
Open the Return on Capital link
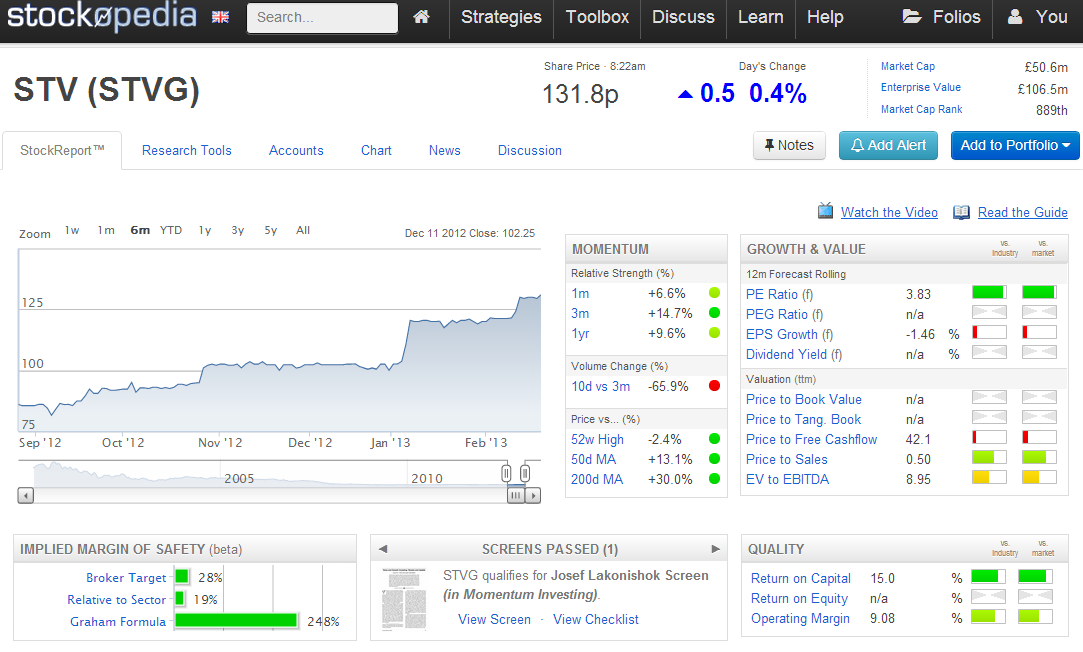[x=801, y=579]
